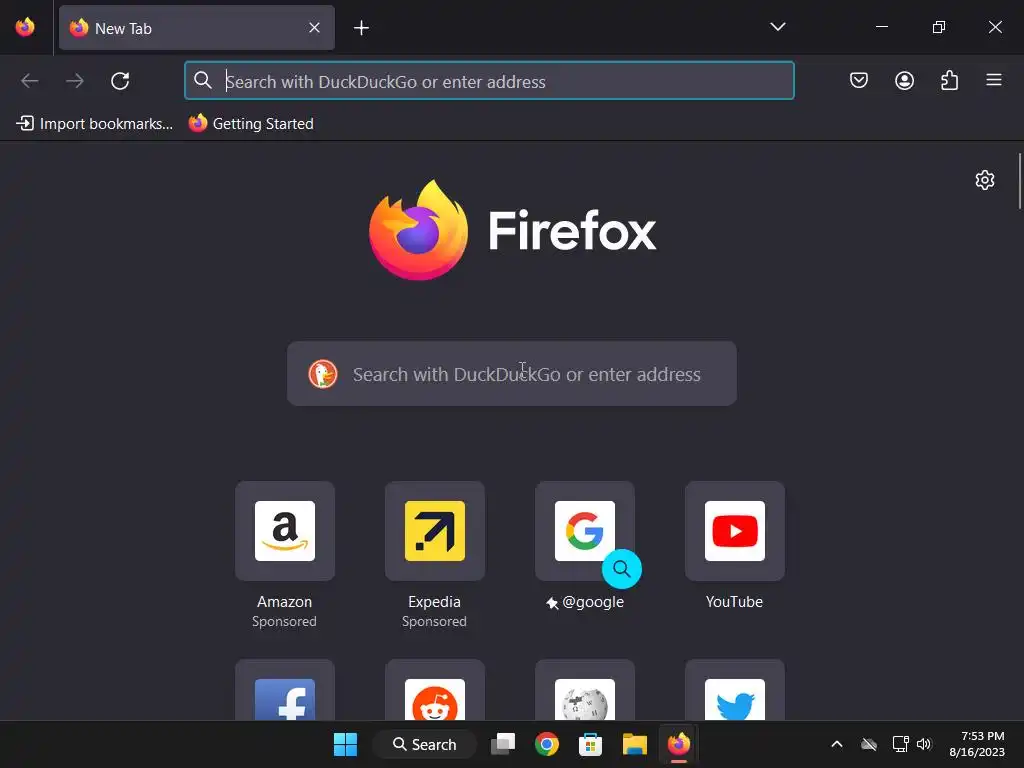Open the Firefox account menu
Screen dimensions: 1024x768
904,80
